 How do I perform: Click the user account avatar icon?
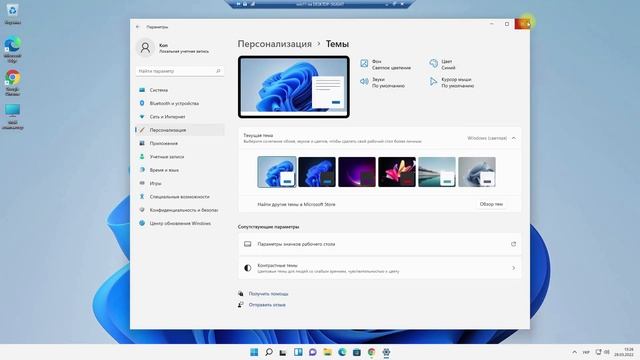click(145, 48)
